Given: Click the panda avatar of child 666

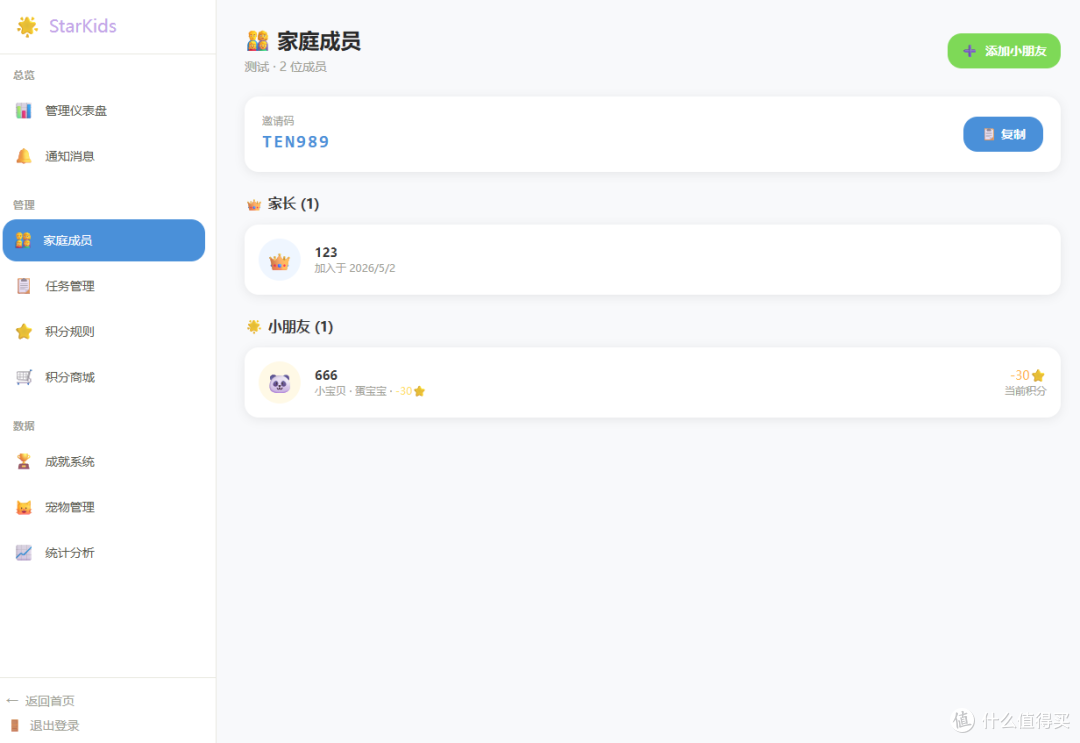Looking at the screenshot, I should pyautogui.click(x=280, y=382).
